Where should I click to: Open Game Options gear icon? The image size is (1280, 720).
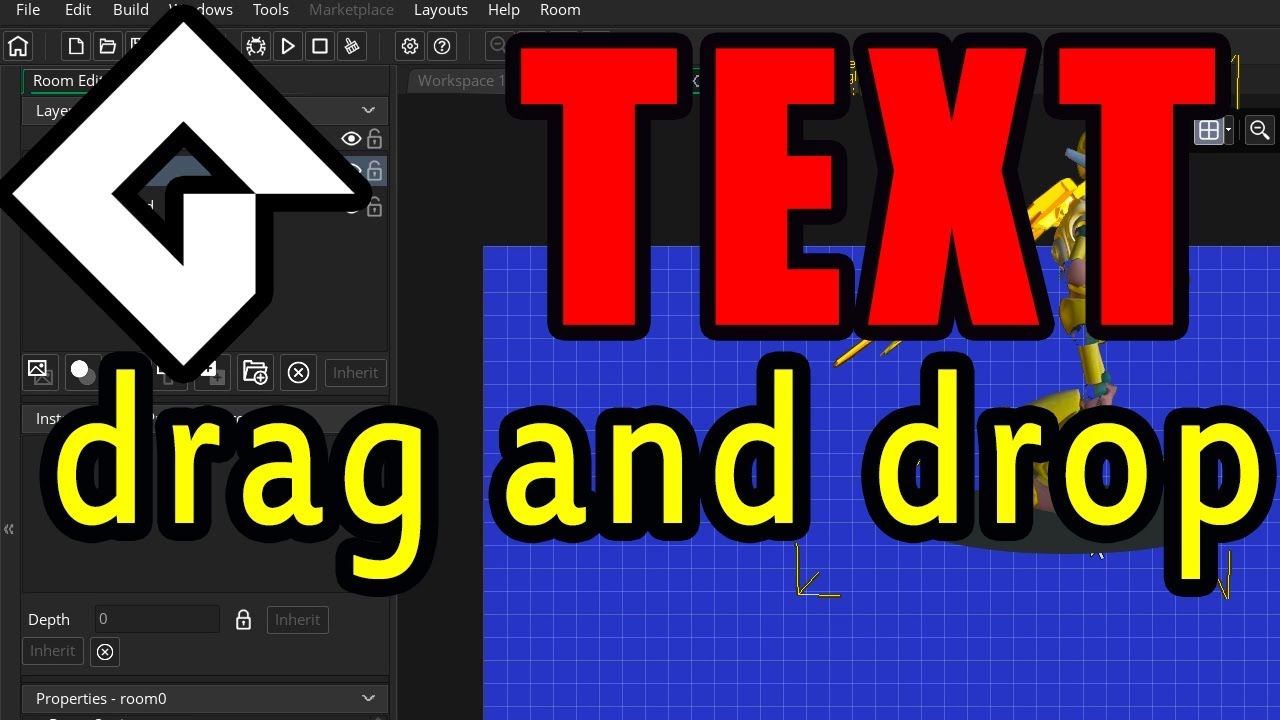point(410,46)
